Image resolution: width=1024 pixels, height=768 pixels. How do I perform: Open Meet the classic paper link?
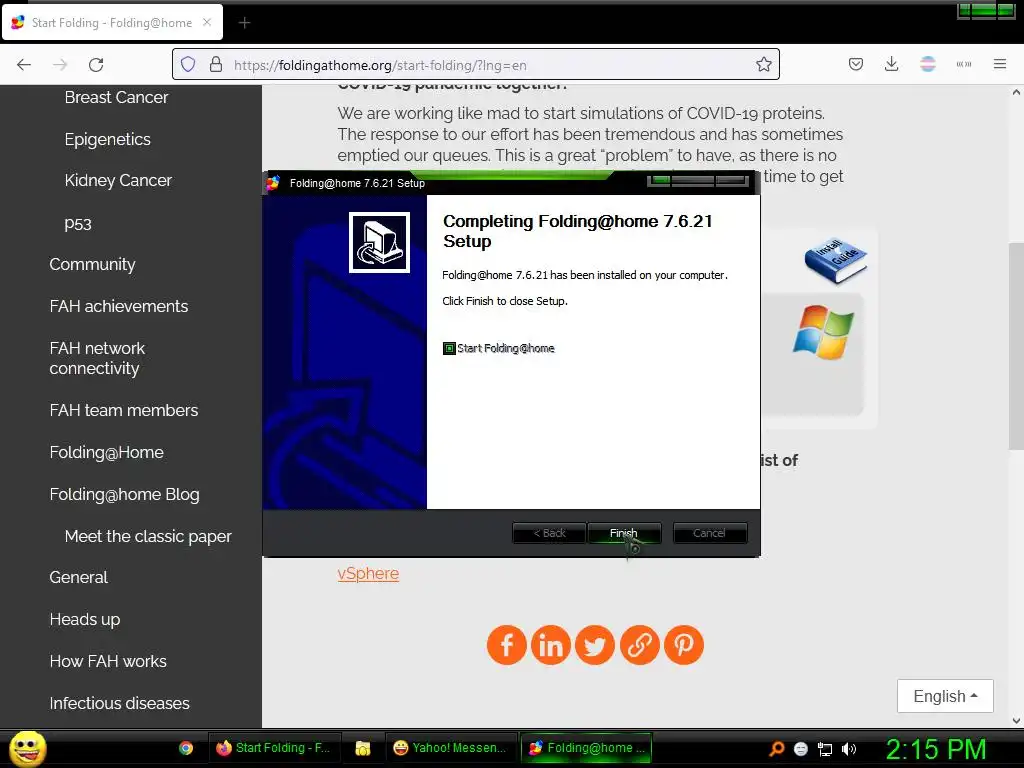[148, 536]
